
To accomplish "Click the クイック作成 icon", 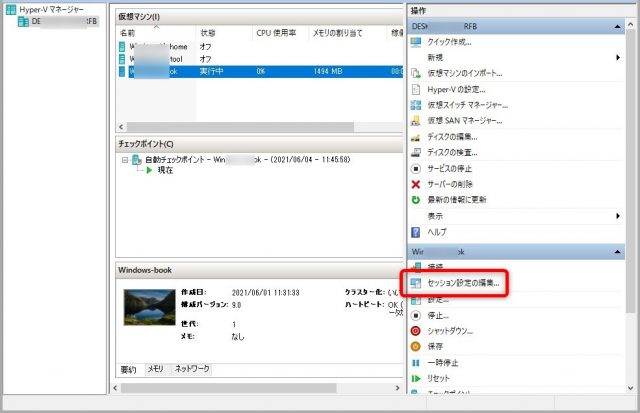I will pyautogui.click(x=416, y=42).
